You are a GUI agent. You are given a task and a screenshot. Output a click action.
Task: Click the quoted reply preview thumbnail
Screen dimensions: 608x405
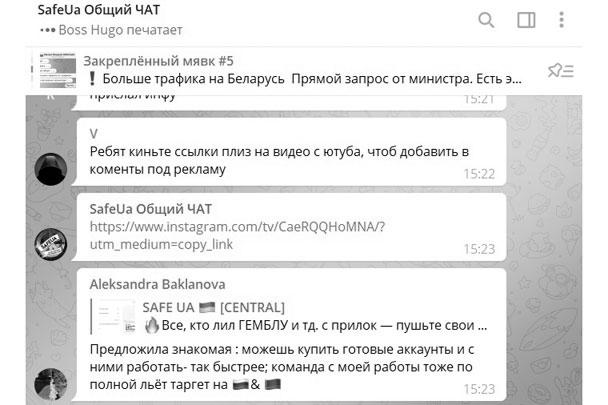(116, 317)
